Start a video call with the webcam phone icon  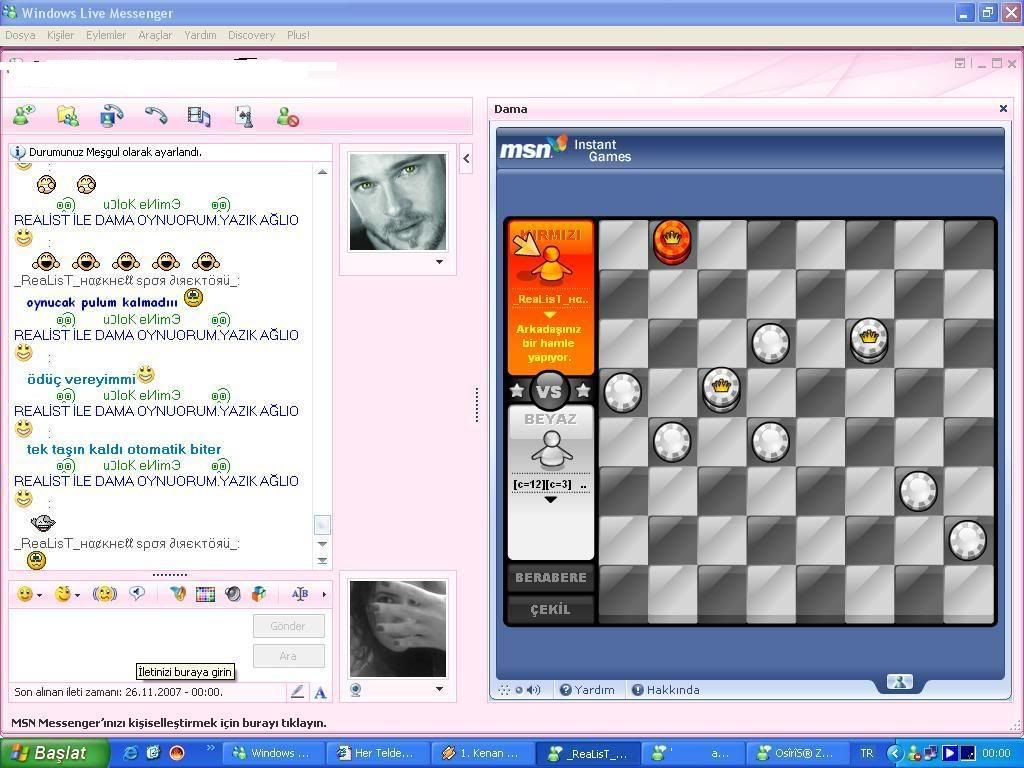[112, 116]
